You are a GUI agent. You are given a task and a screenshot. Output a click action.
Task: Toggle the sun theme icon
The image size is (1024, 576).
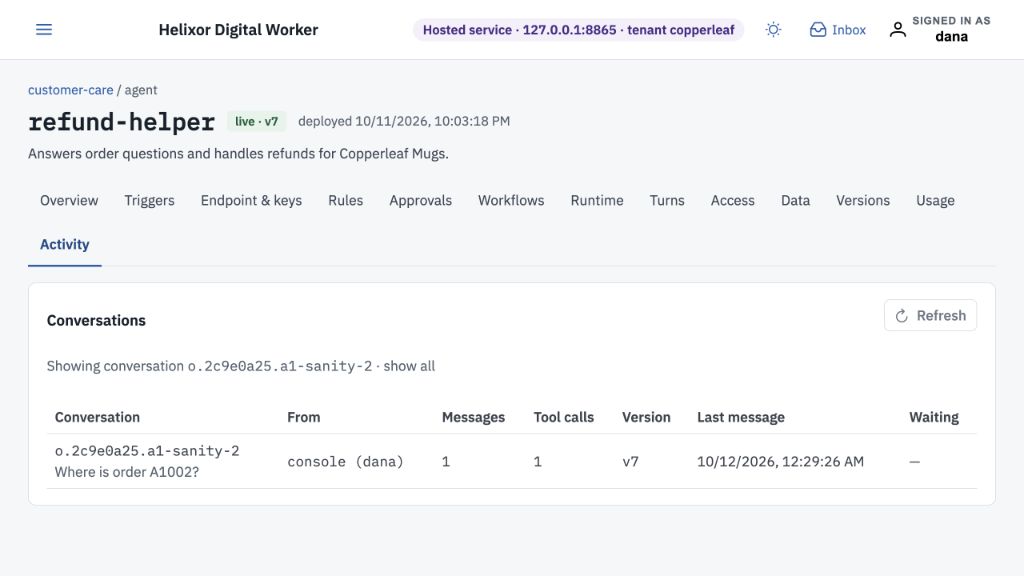click(773, 29)
